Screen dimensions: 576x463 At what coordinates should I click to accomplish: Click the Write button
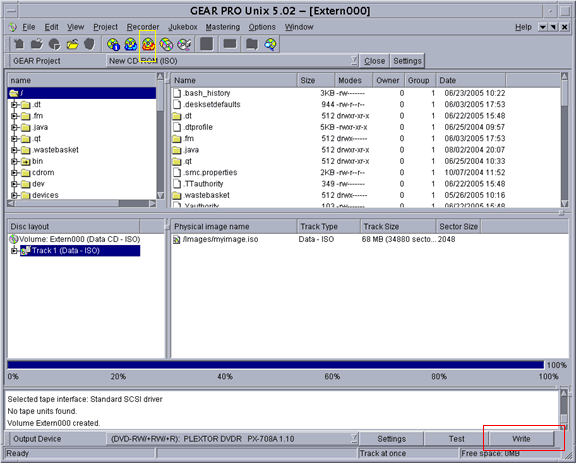[521, 439]
